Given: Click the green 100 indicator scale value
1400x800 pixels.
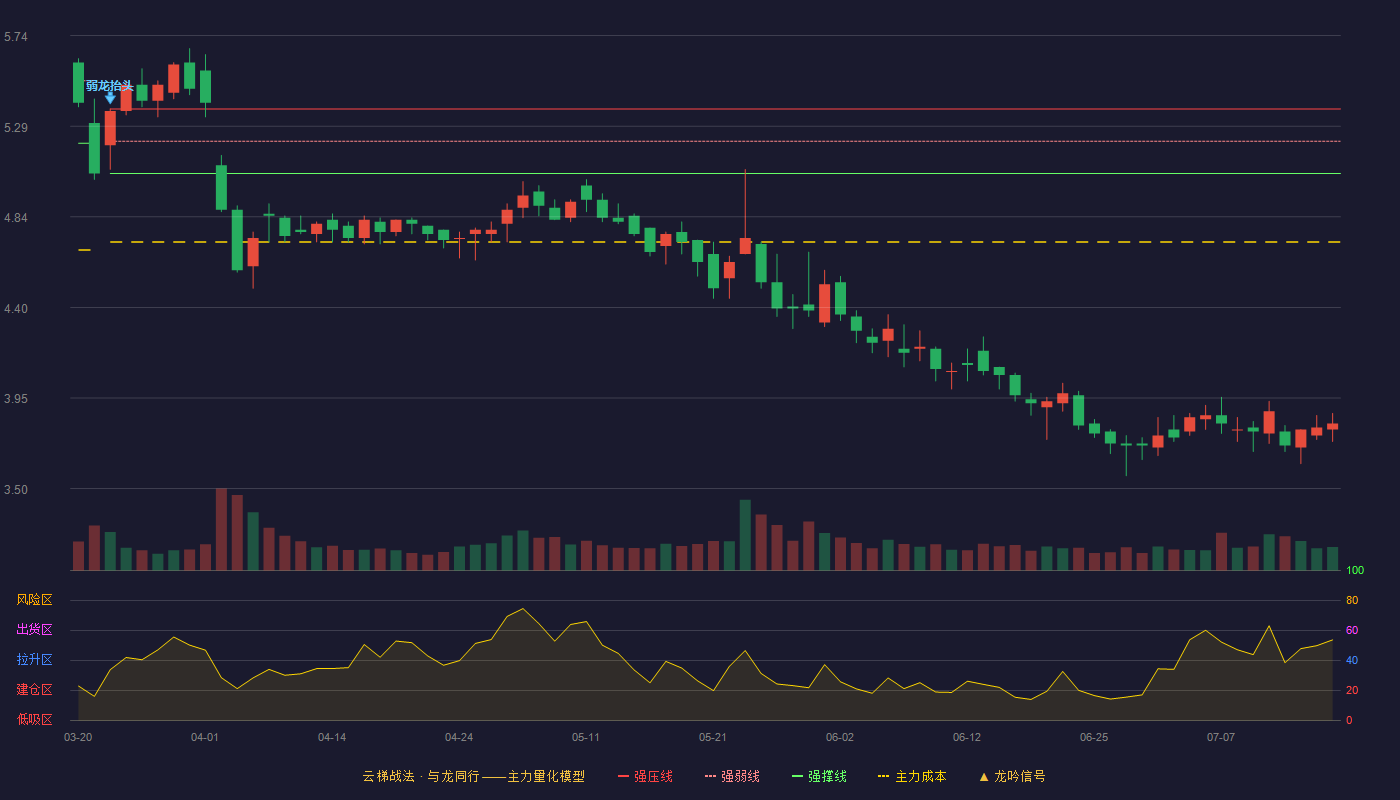Looking at the screenshot, I should 1355,571.
